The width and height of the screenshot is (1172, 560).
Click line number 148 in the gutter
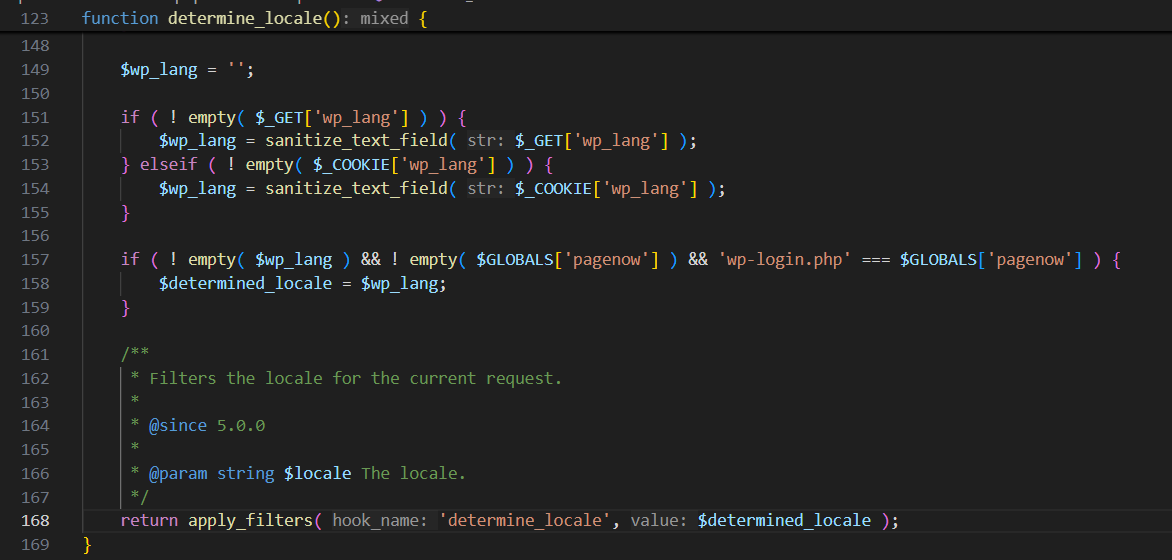35,46
